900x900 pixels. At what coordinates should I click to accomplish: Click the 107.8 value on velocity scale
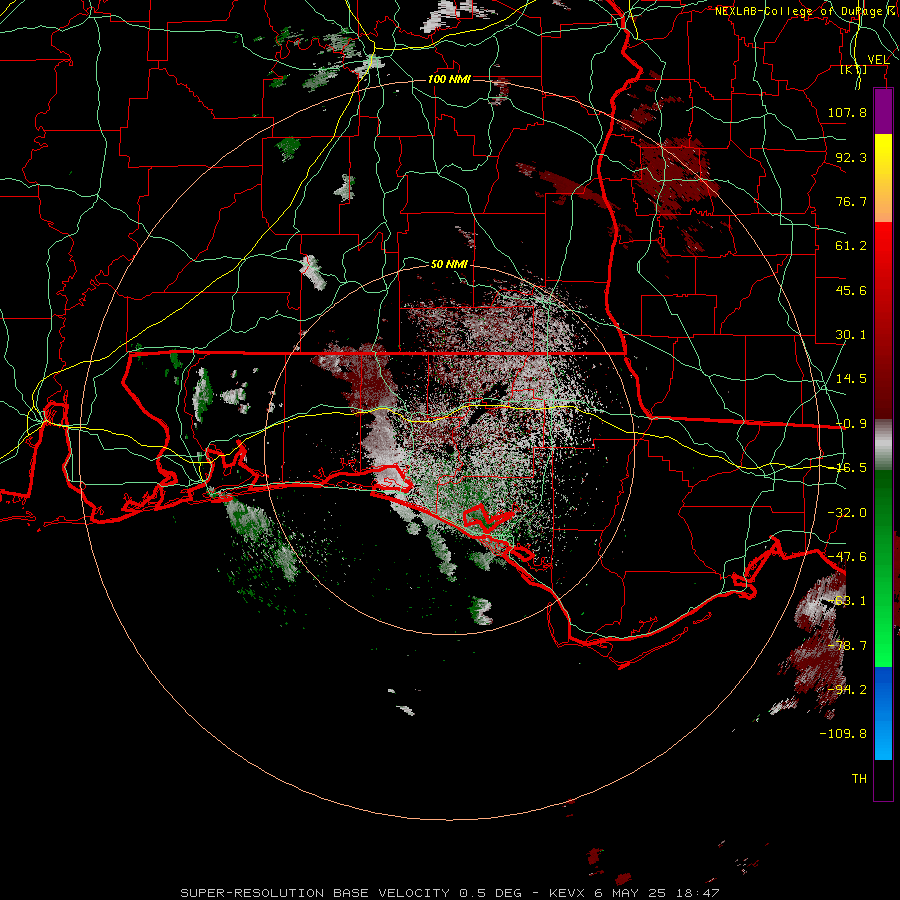847,112
